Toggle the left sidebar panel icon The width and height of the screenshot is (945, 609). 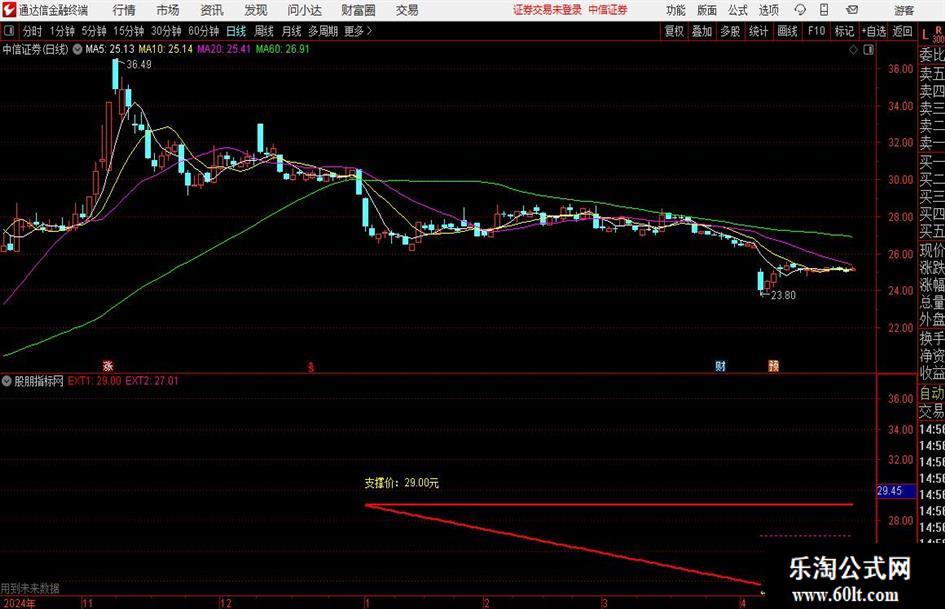point(9,31)
